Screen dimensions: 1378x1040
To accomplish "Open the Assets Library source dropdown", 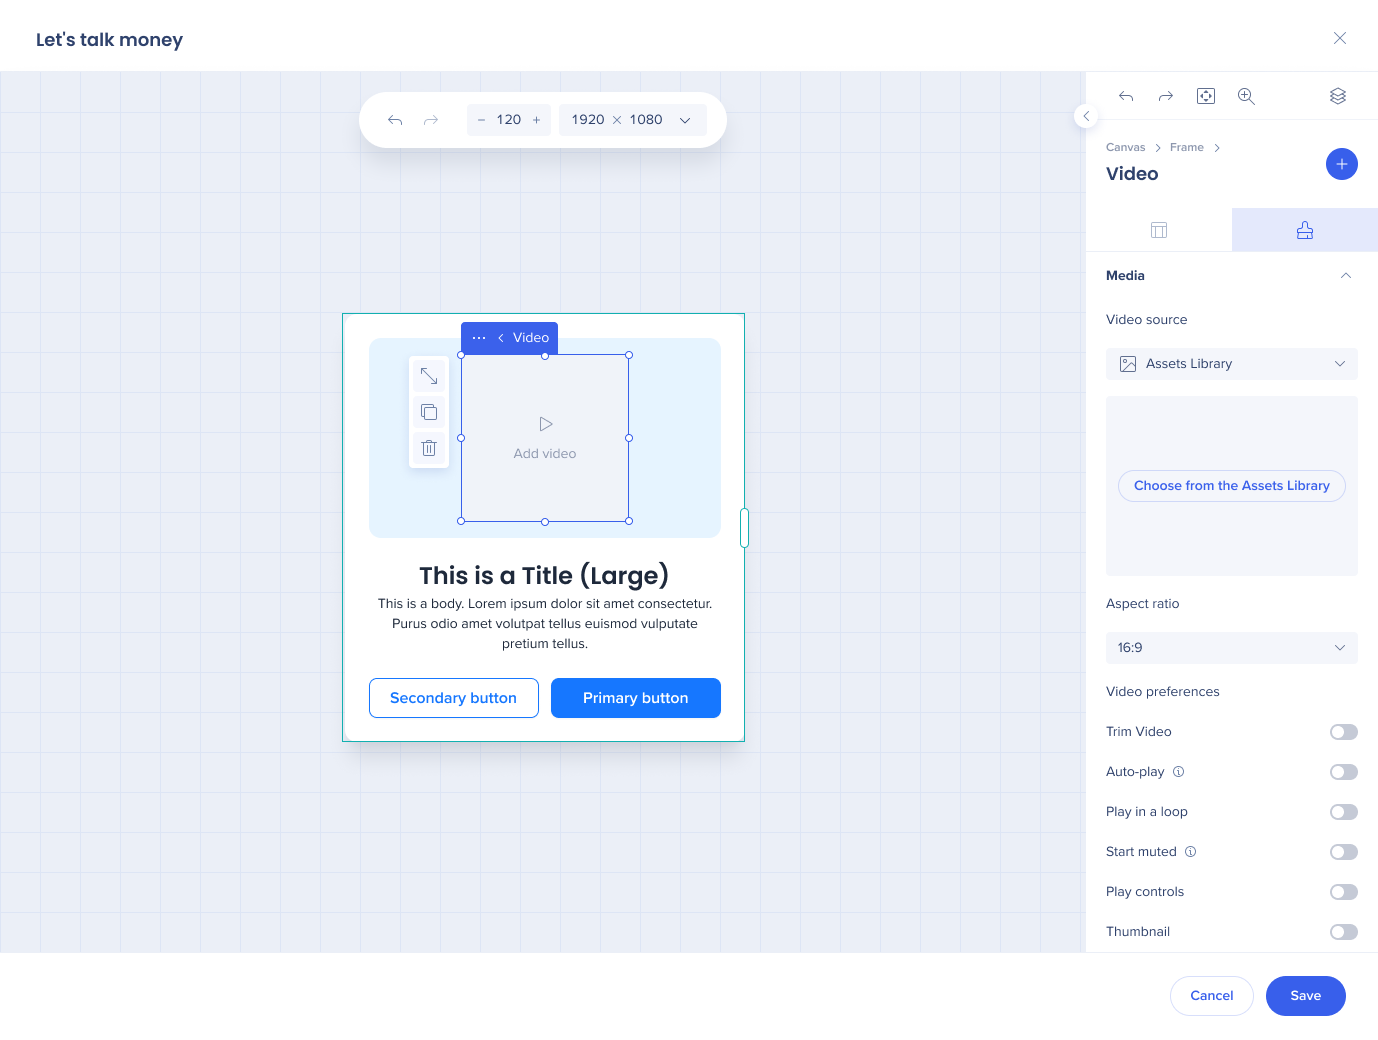I will 1231,364.
